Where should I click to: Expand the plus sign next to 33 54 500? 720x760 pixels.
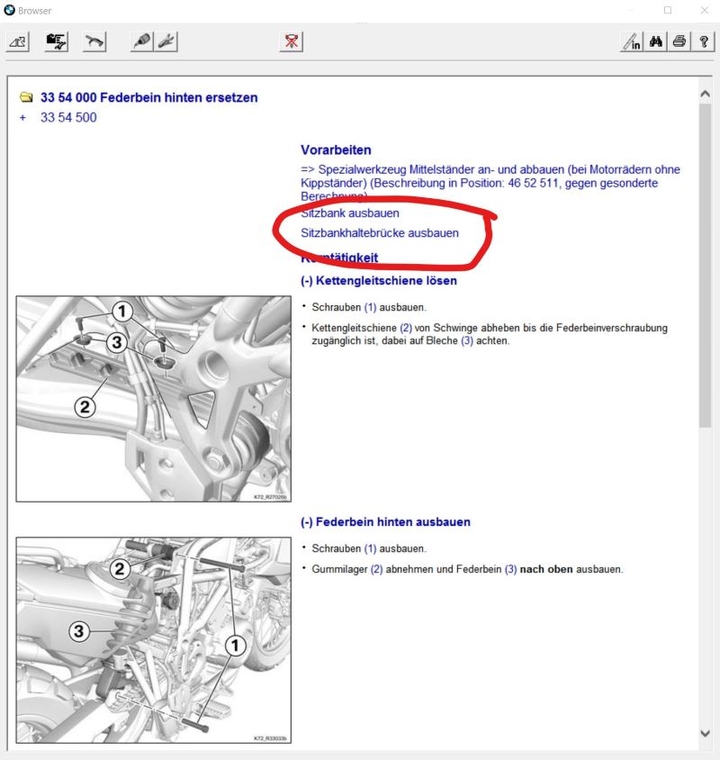[x=23, y=117]
